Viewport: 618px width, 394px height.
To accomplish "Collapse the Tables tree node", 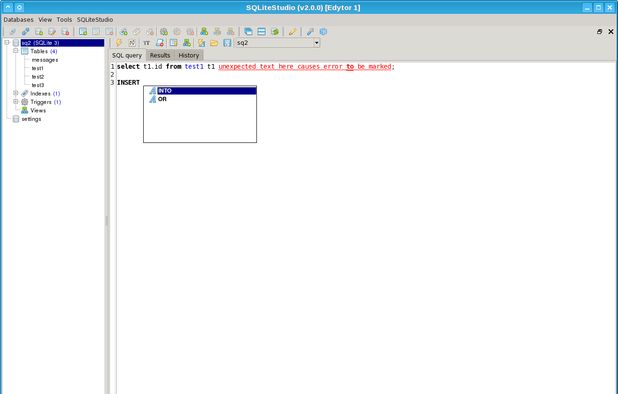I will [x=15, y=51].
